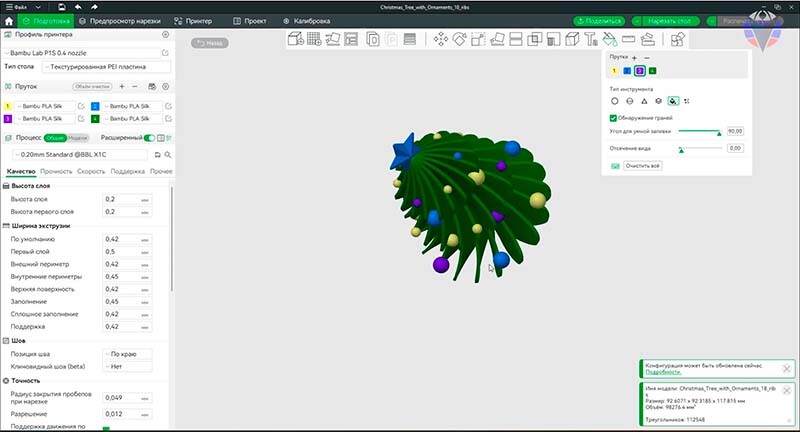The width and height of the screenshot is (800, 432).
Task: Switch process scope to Global (Общие)
Action: coord(55,138)
